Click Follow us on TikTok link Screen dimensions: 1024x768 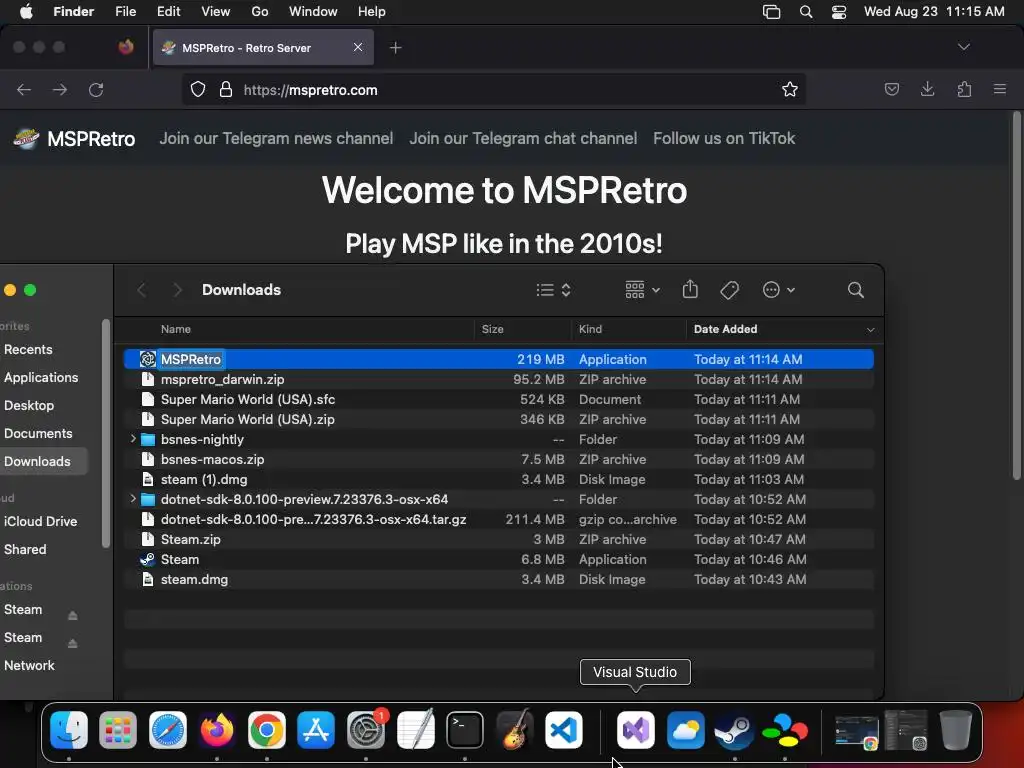tap(724, 138)
